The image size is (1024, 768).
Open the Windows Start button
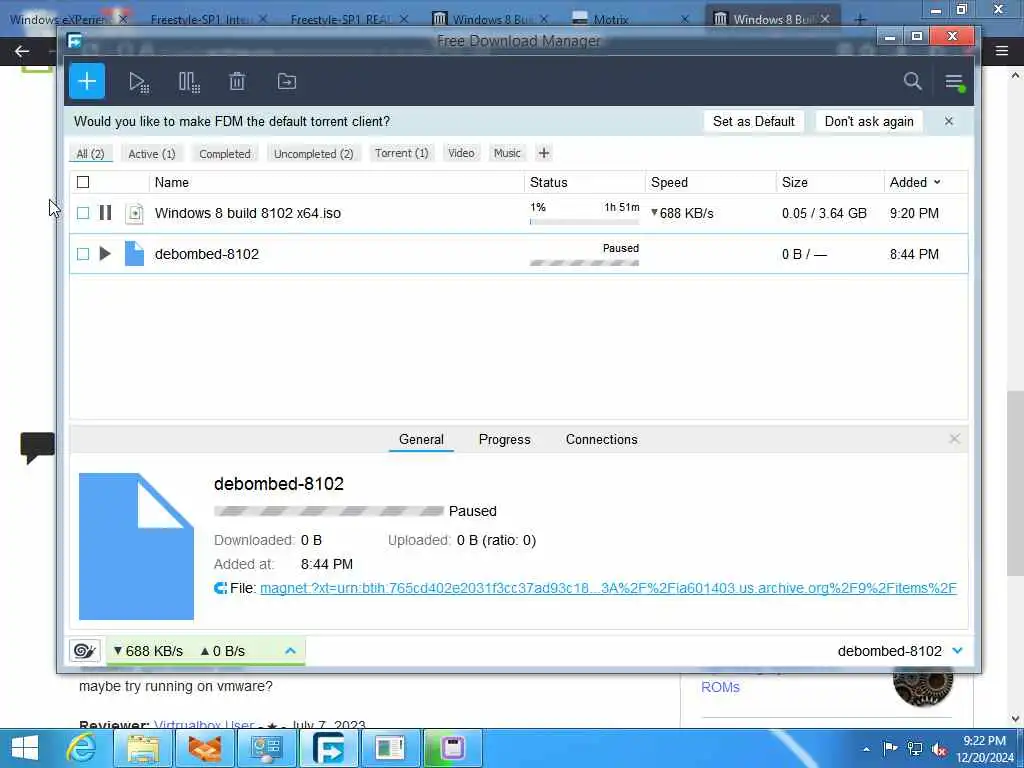(x=25, y=748)
